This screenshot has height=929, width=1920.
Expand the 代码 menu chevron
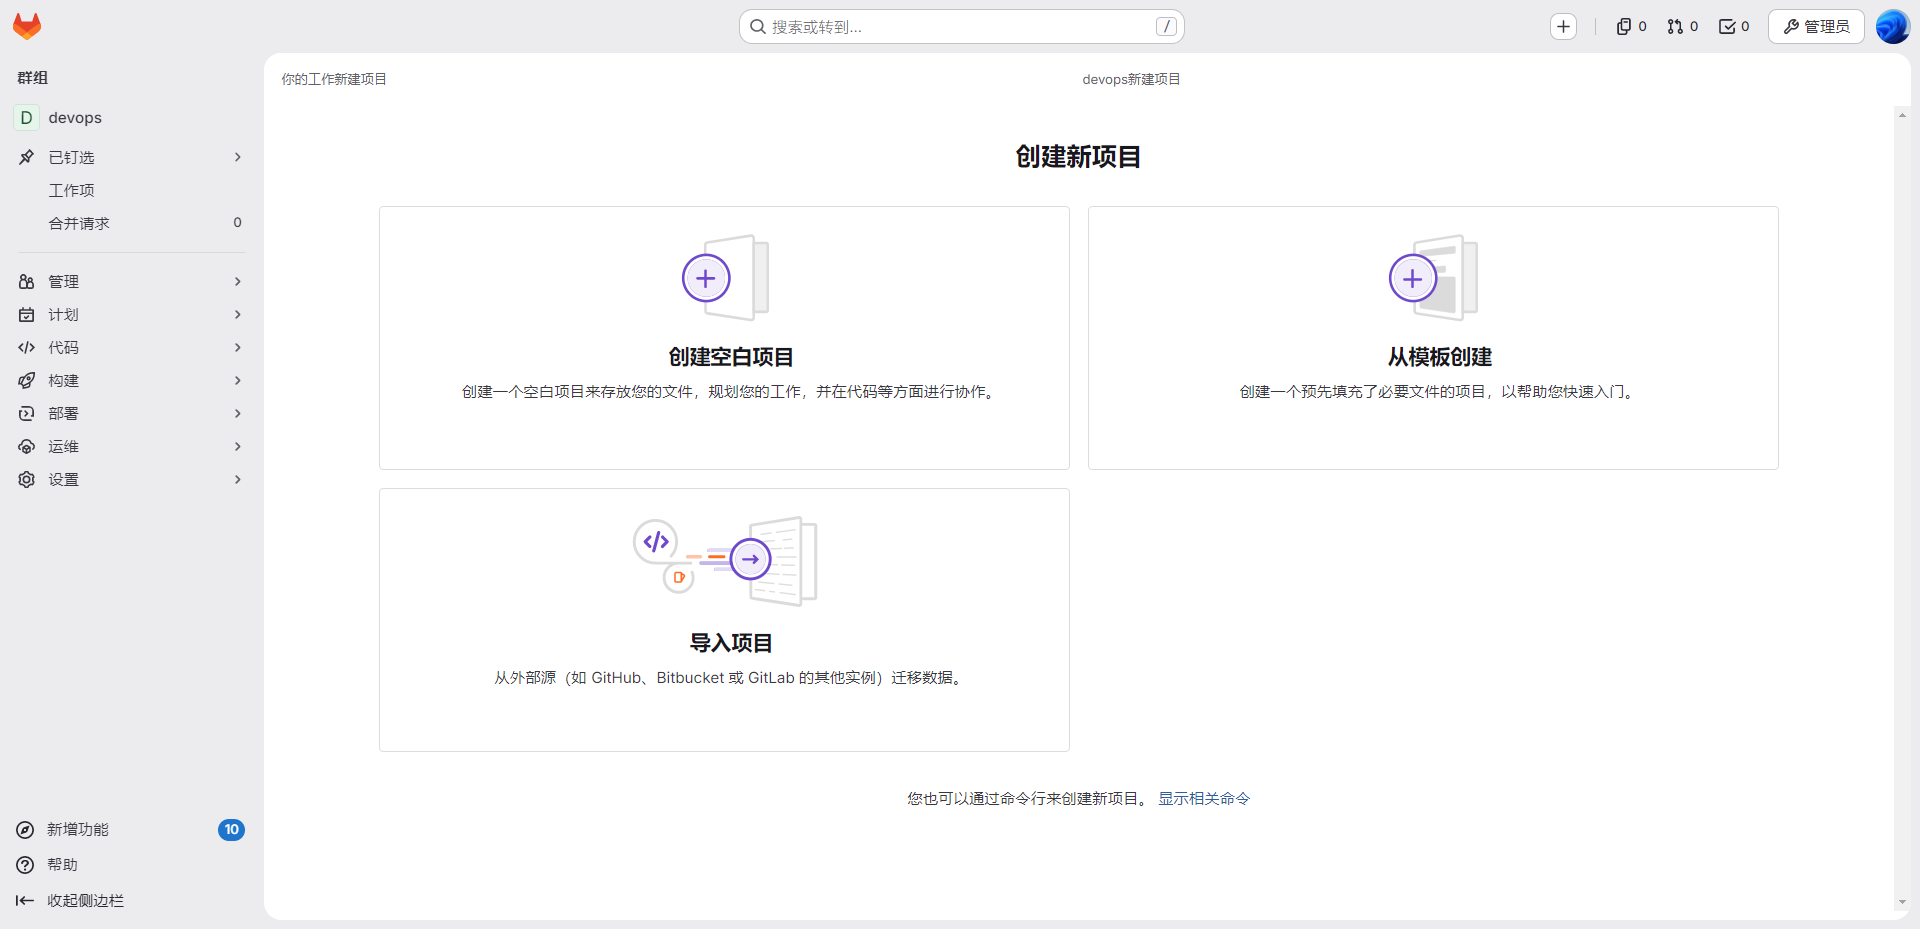point(238,348)
